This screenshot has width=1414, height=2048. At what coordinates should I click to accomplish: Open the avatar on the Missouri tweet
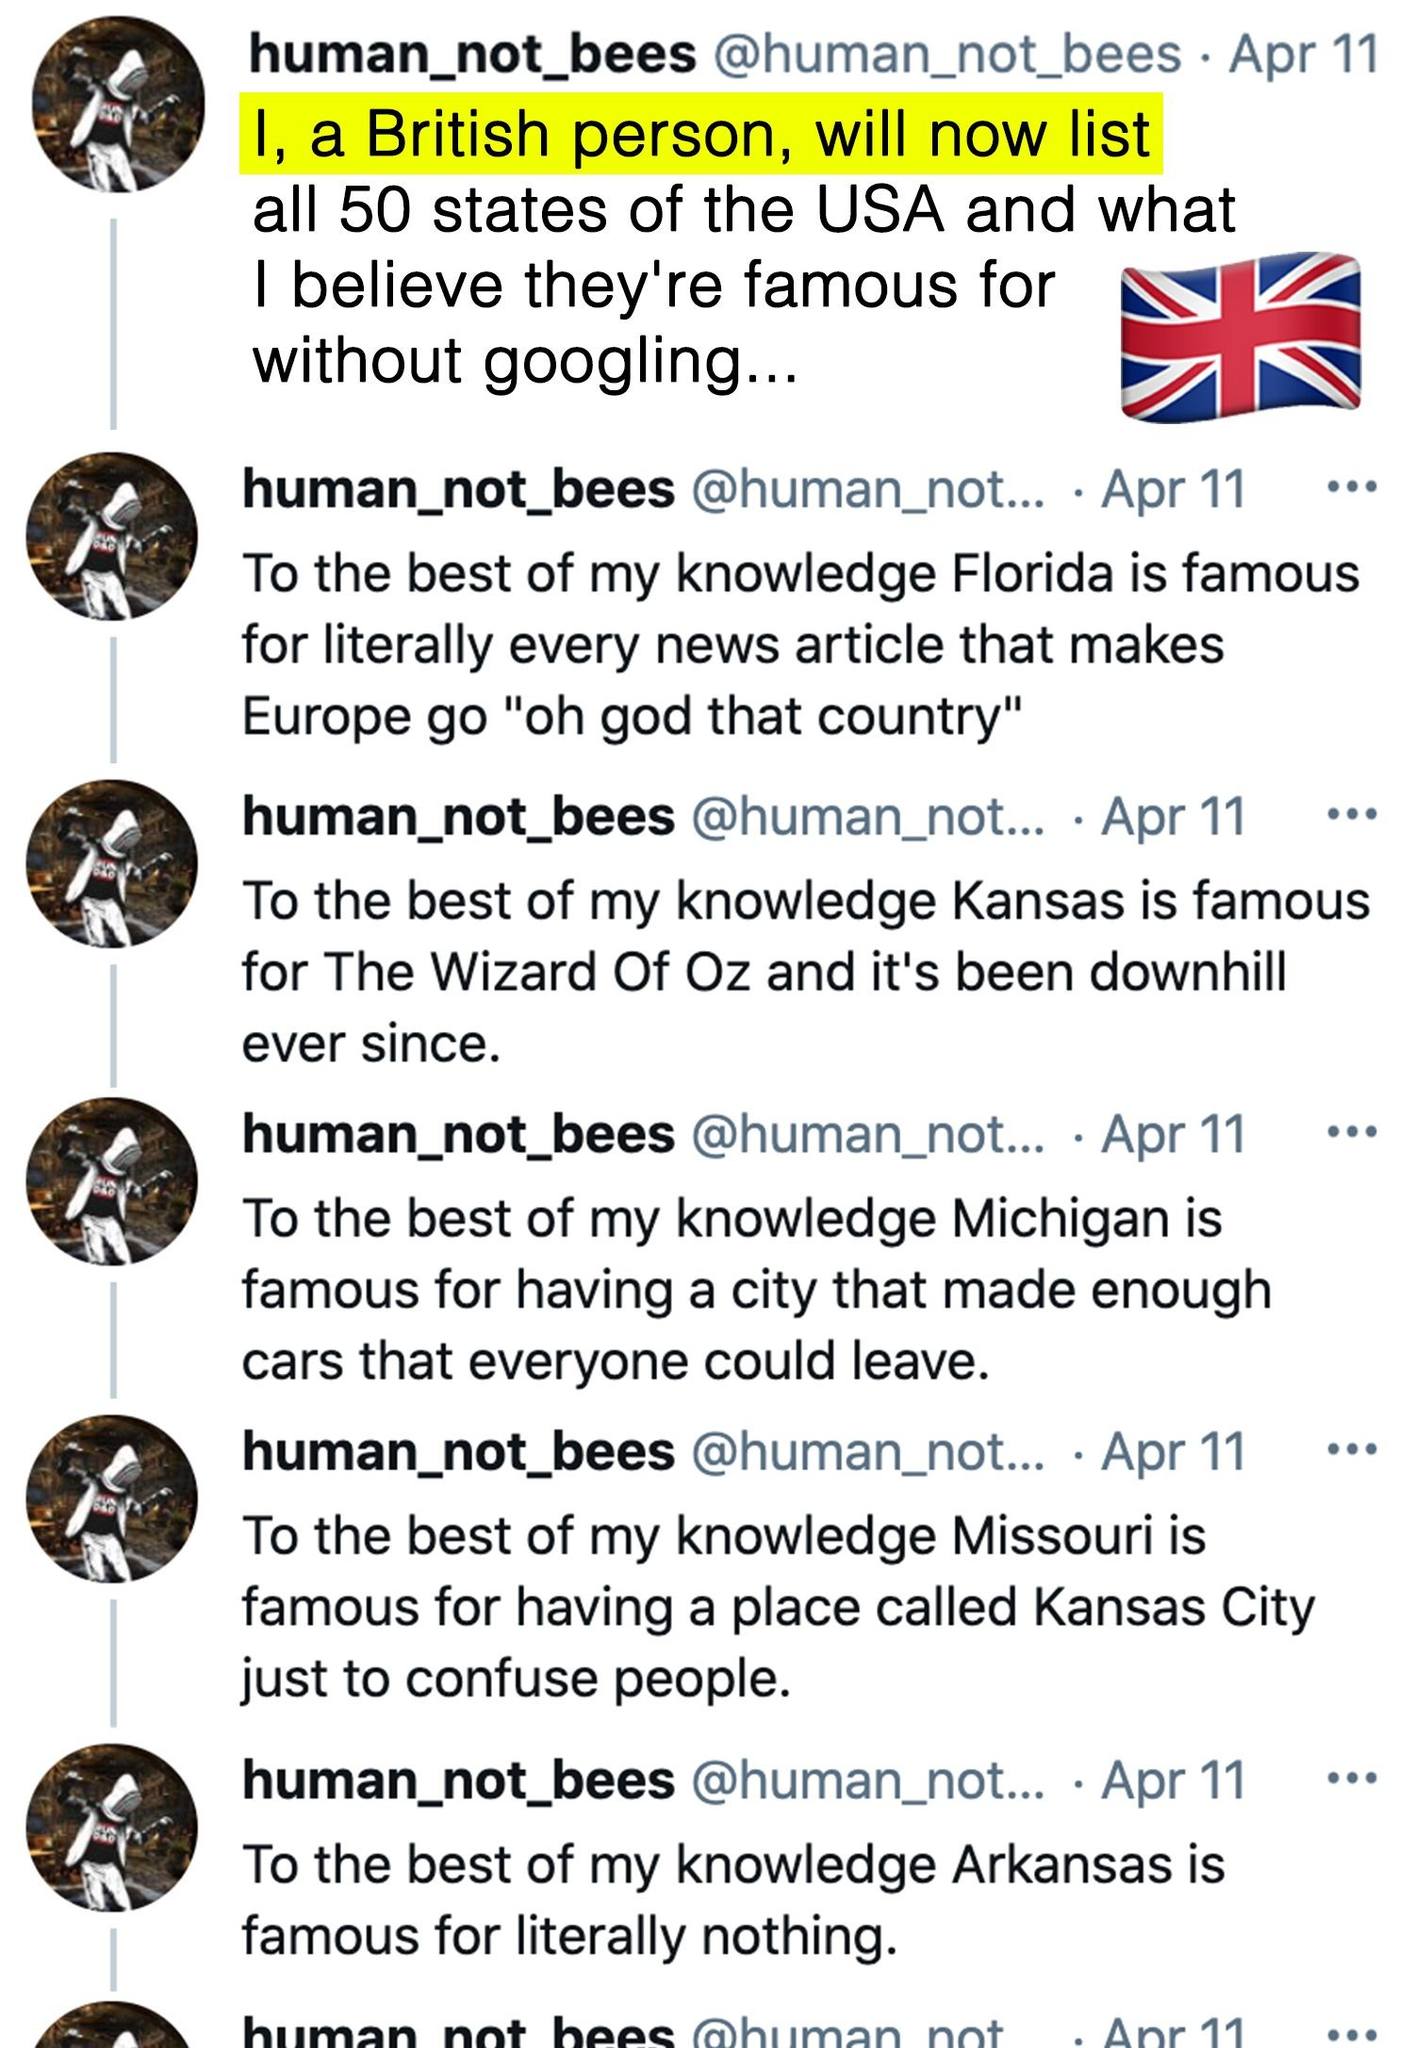pyautogui.click(x=112, y=1500)
